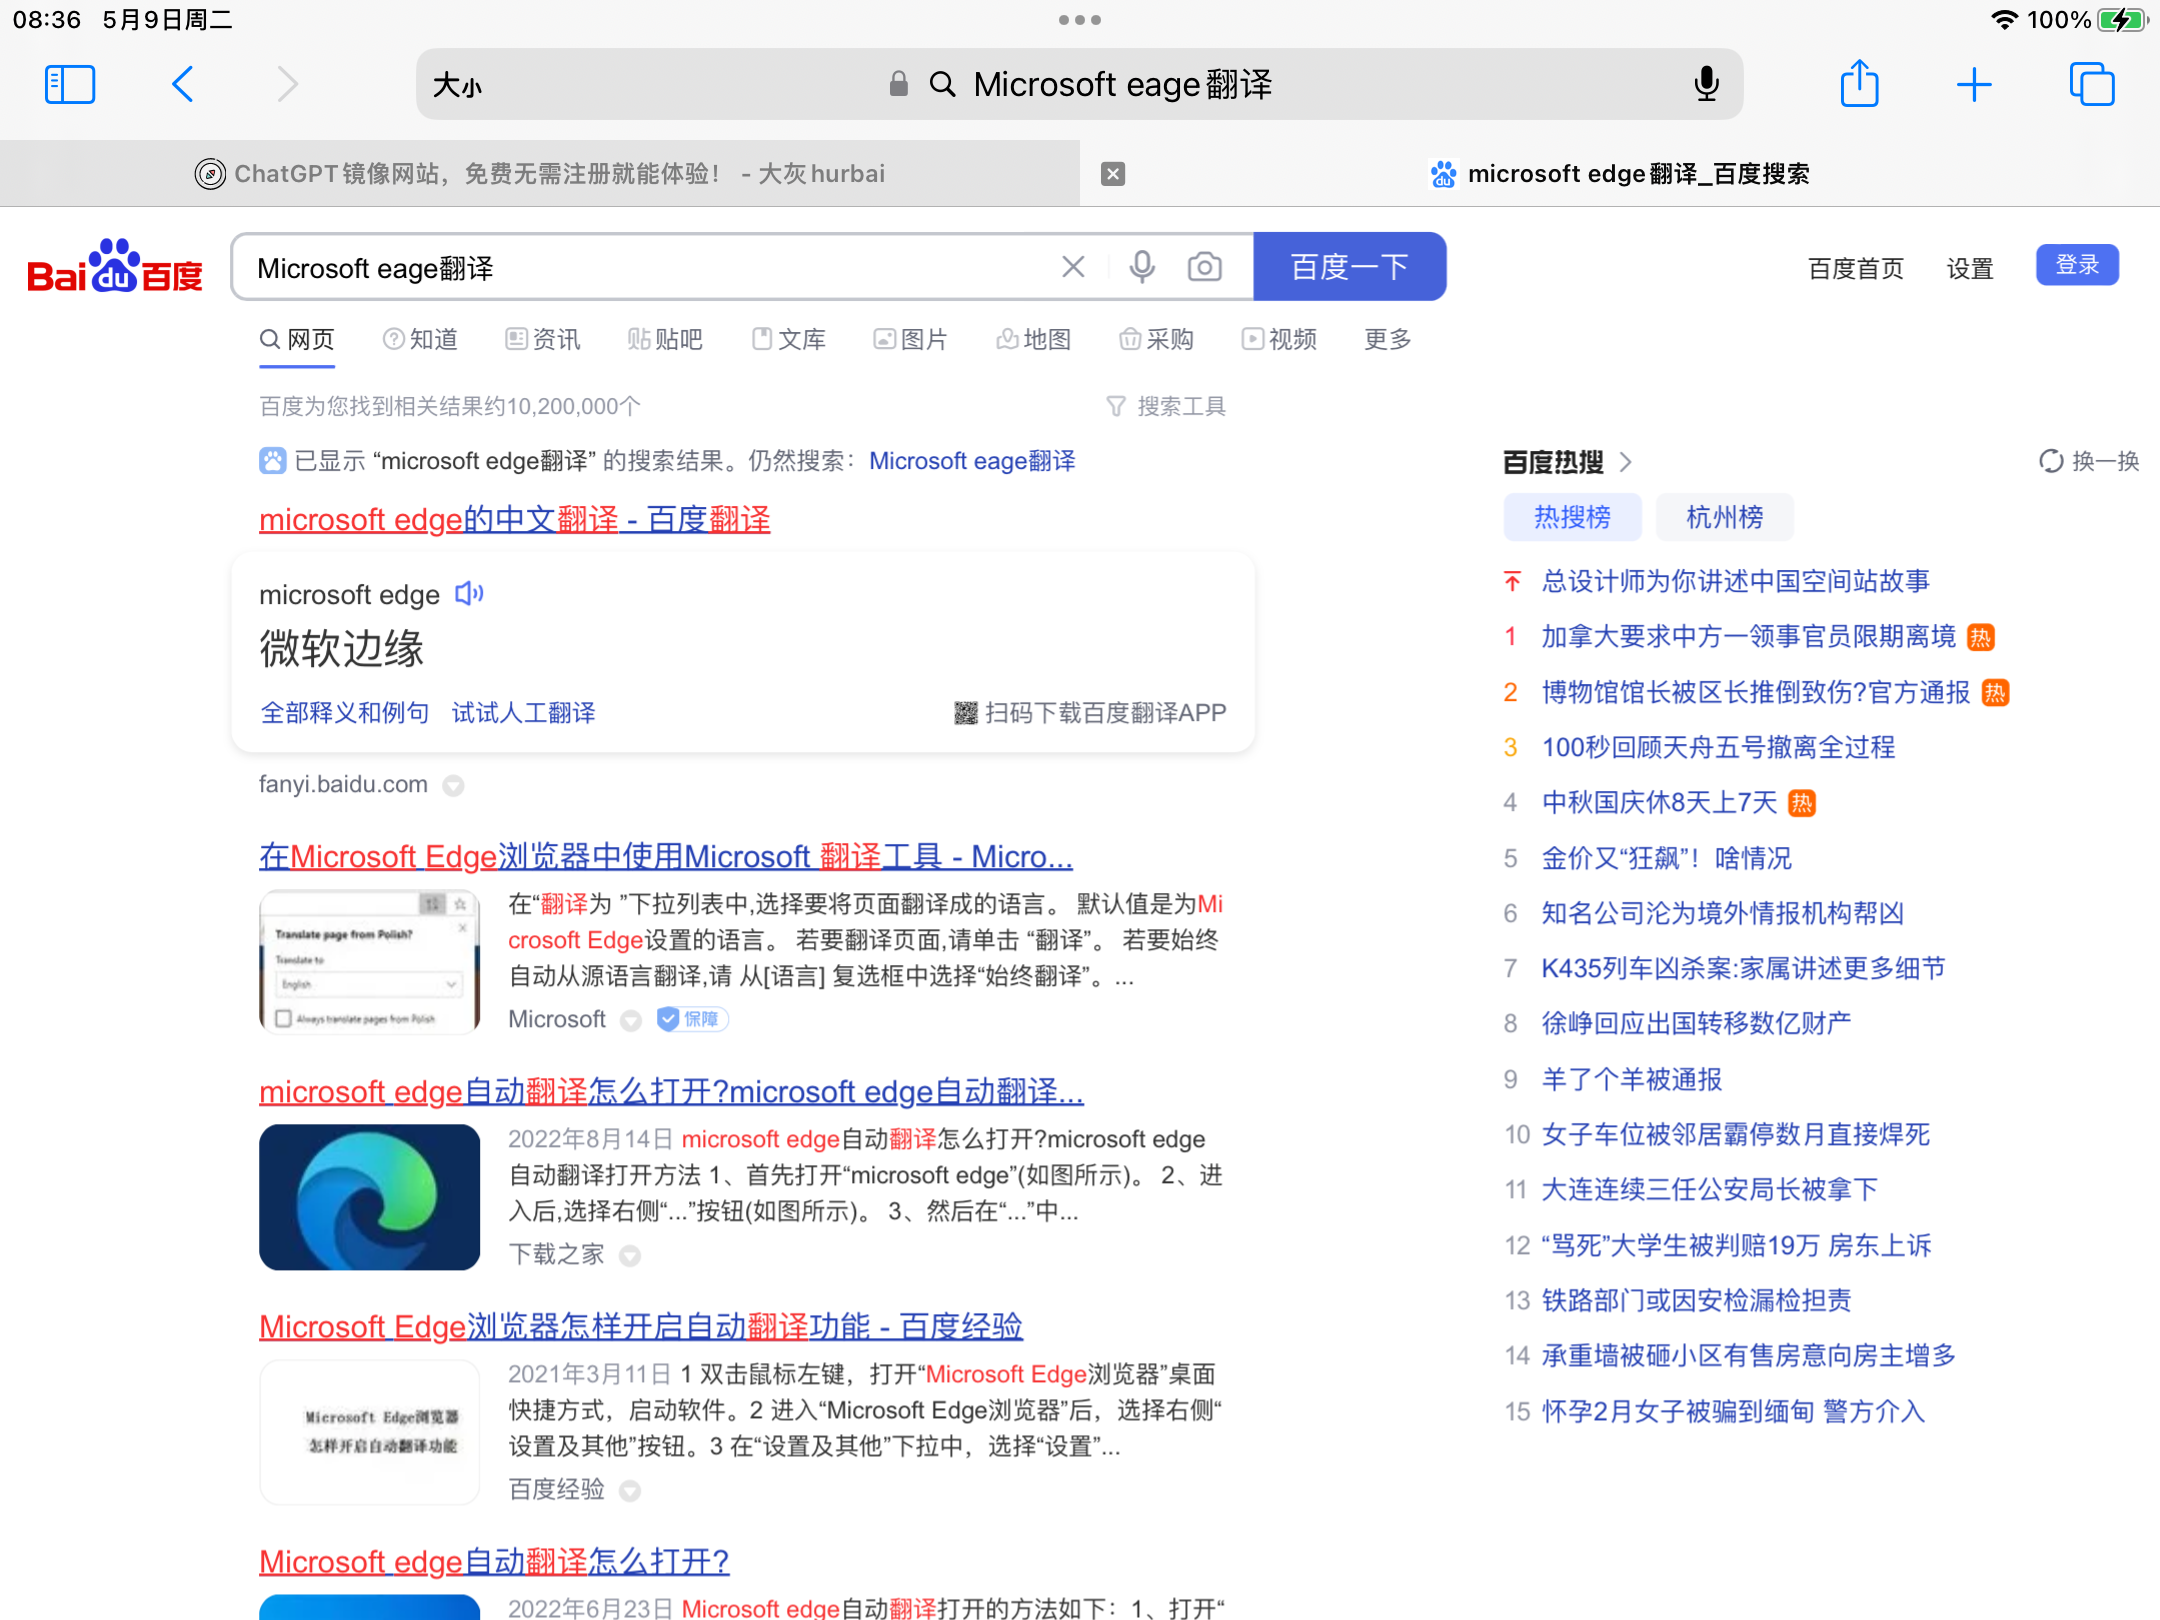Switch to 知道 tab
The image size is (2160, 1620).
coord(420,340)
